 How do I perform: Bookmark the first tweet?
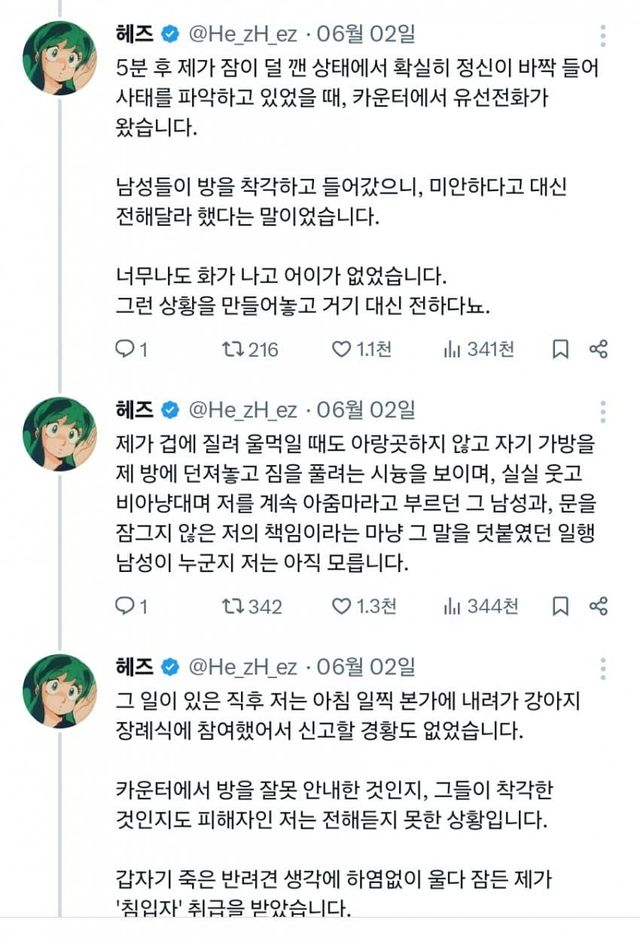(x=561, y=349)
